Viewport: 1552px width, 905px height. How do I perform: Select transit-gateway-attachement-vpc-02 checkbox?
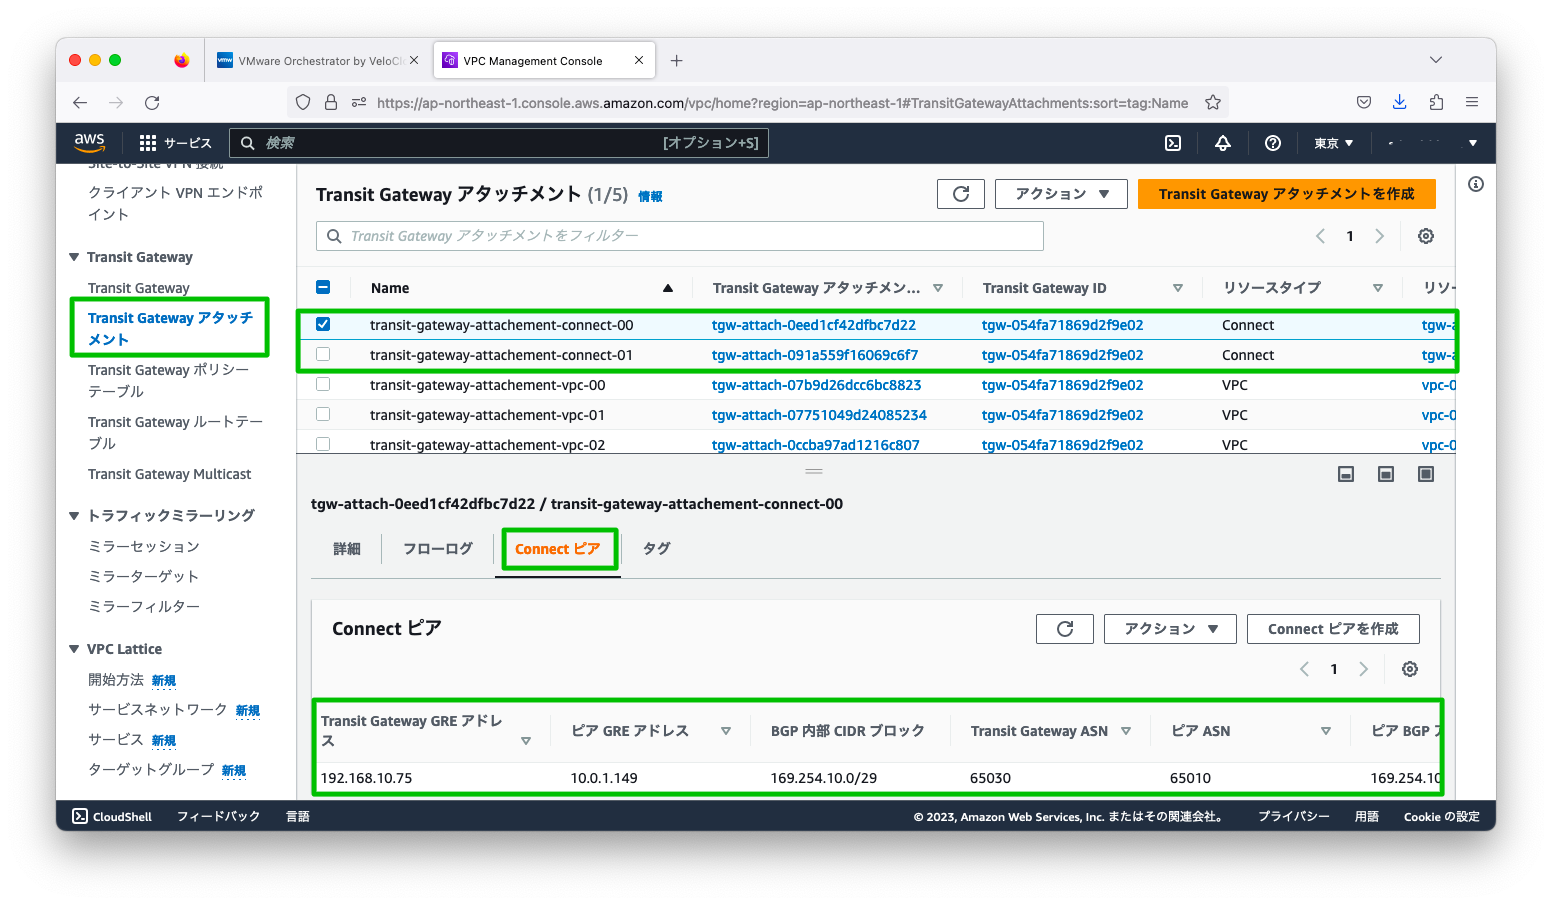(323, 444)
